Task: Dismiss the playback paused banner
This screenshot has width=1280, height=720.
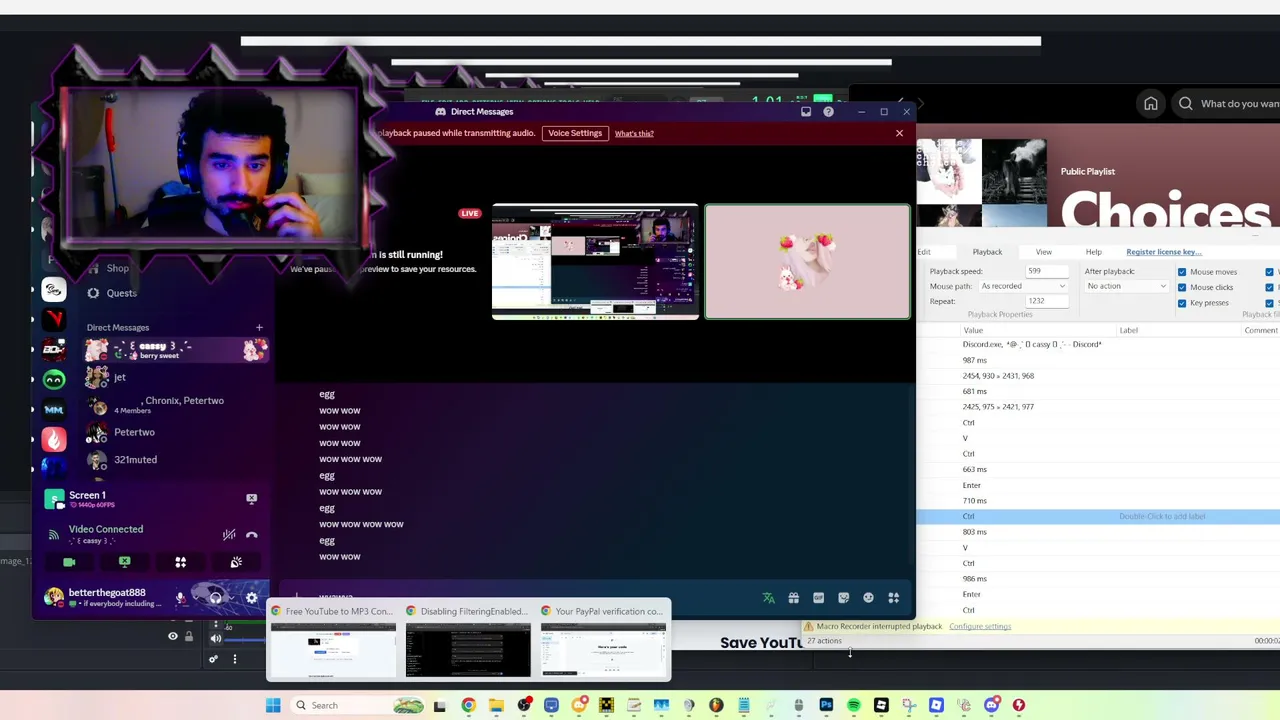Action: point(899,133)
